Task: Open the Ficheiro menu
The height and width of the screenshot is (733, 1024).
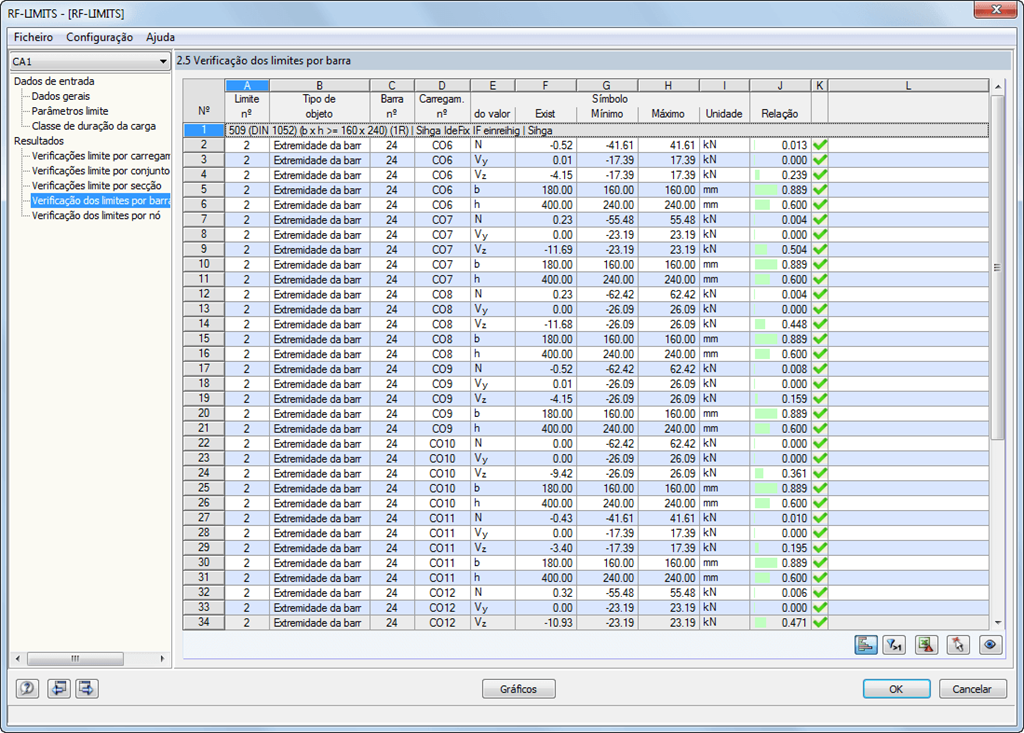Action: click(x=33, y=37)
